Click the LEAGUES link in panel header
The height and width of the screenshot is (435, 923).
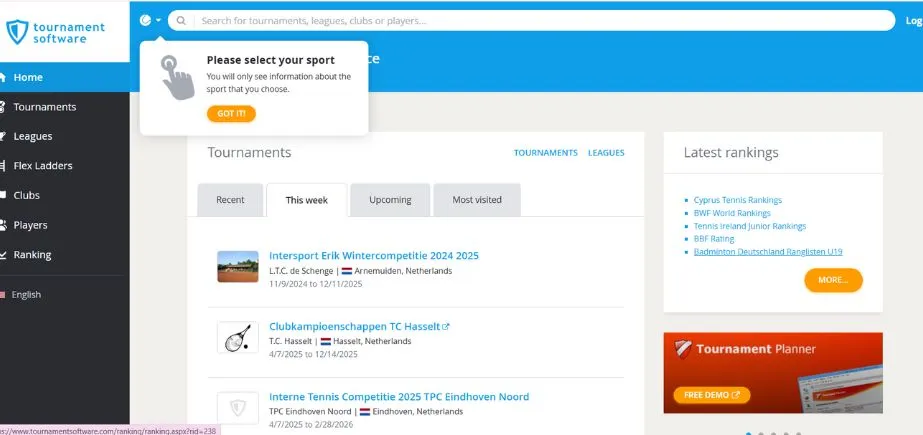pos(606,152)
